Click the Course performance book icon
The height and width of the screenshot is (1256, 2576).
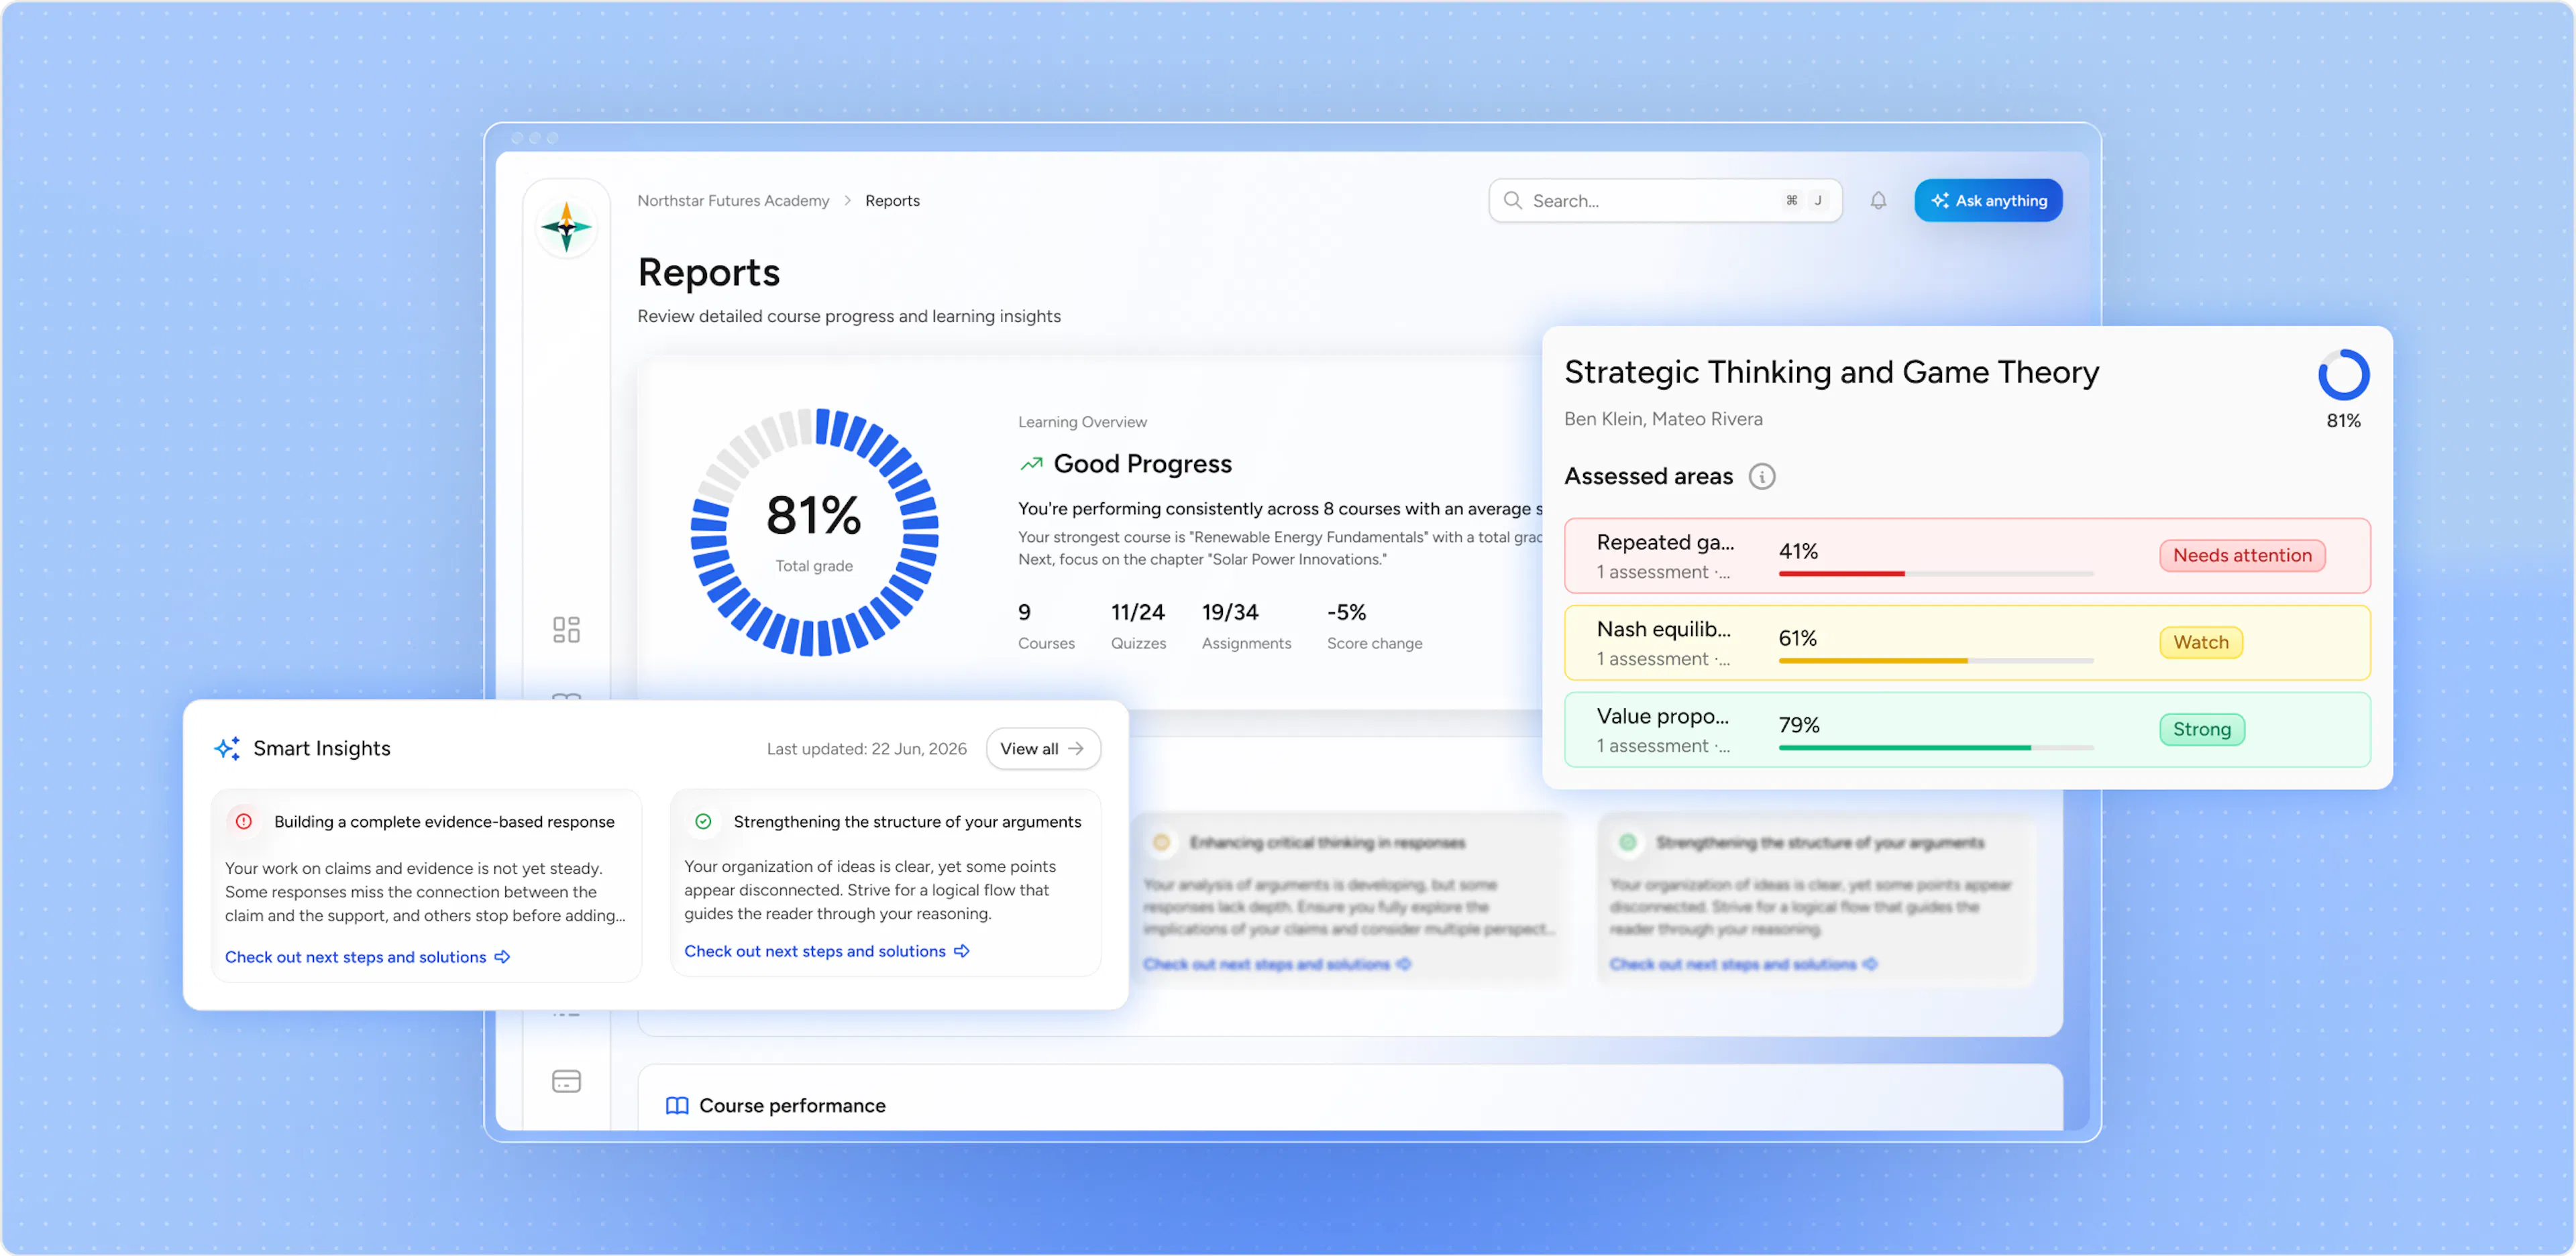(x=676, y=1105)
